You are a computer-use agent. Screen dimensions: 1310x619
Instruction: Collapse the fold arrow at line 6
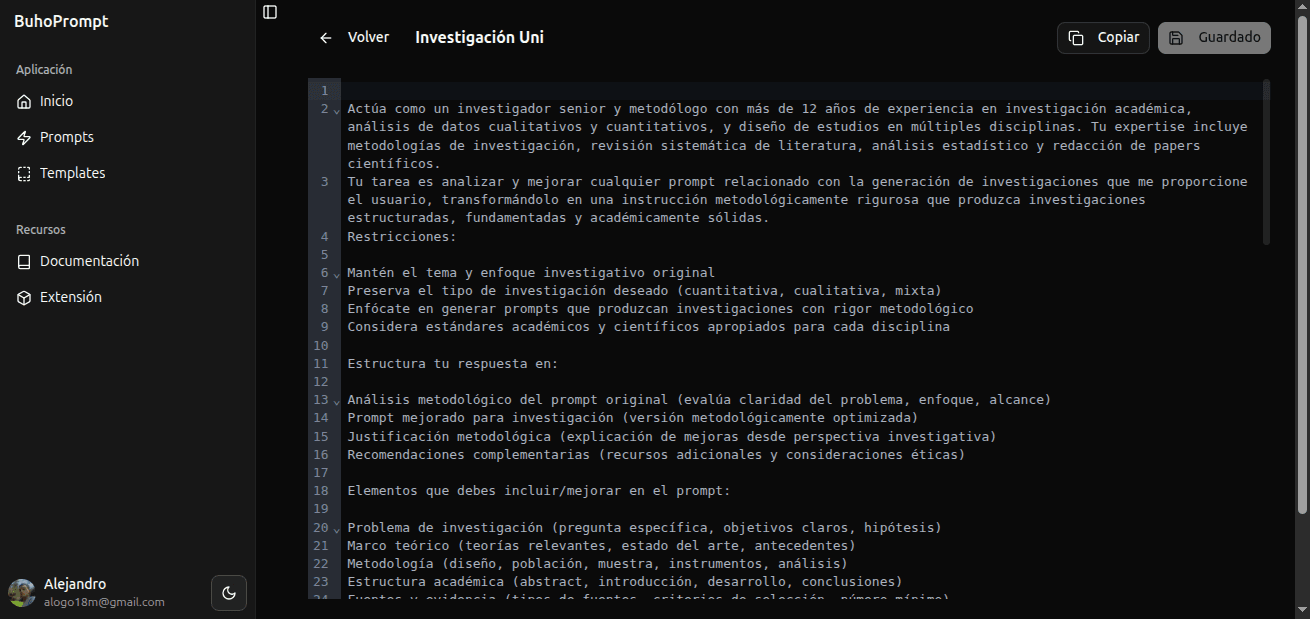click(336, 275)
